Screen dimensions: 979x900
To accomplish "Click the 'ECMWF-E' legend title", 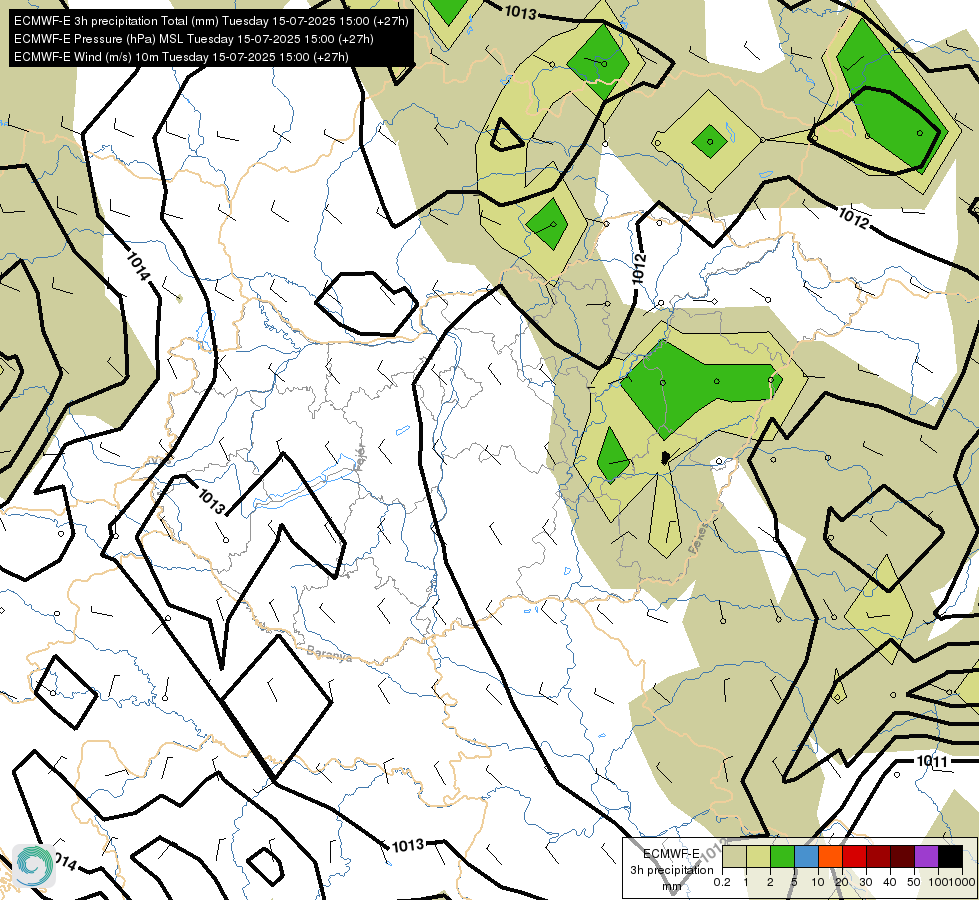I will (671, 853).
